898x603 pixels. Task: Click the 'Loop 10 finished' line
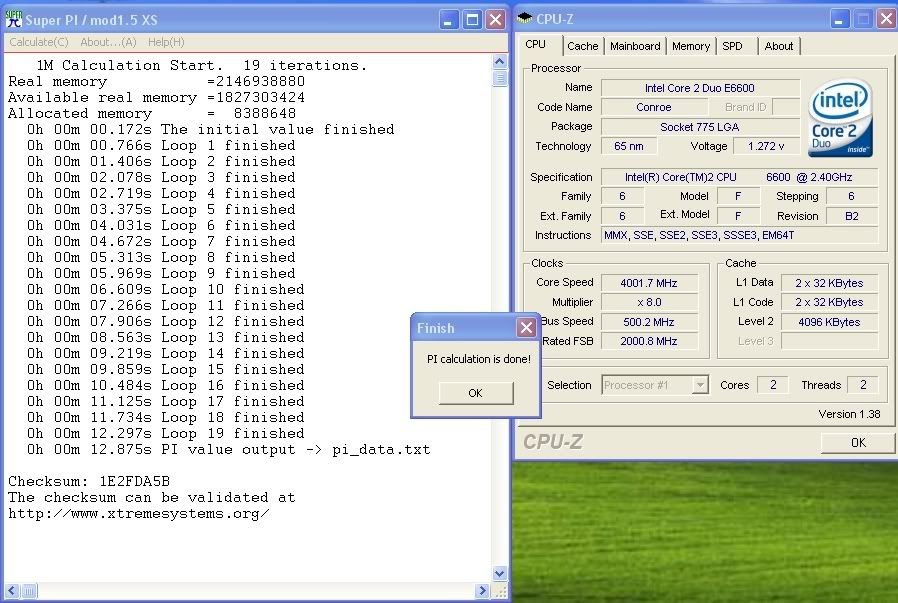(x=166, y=289)
